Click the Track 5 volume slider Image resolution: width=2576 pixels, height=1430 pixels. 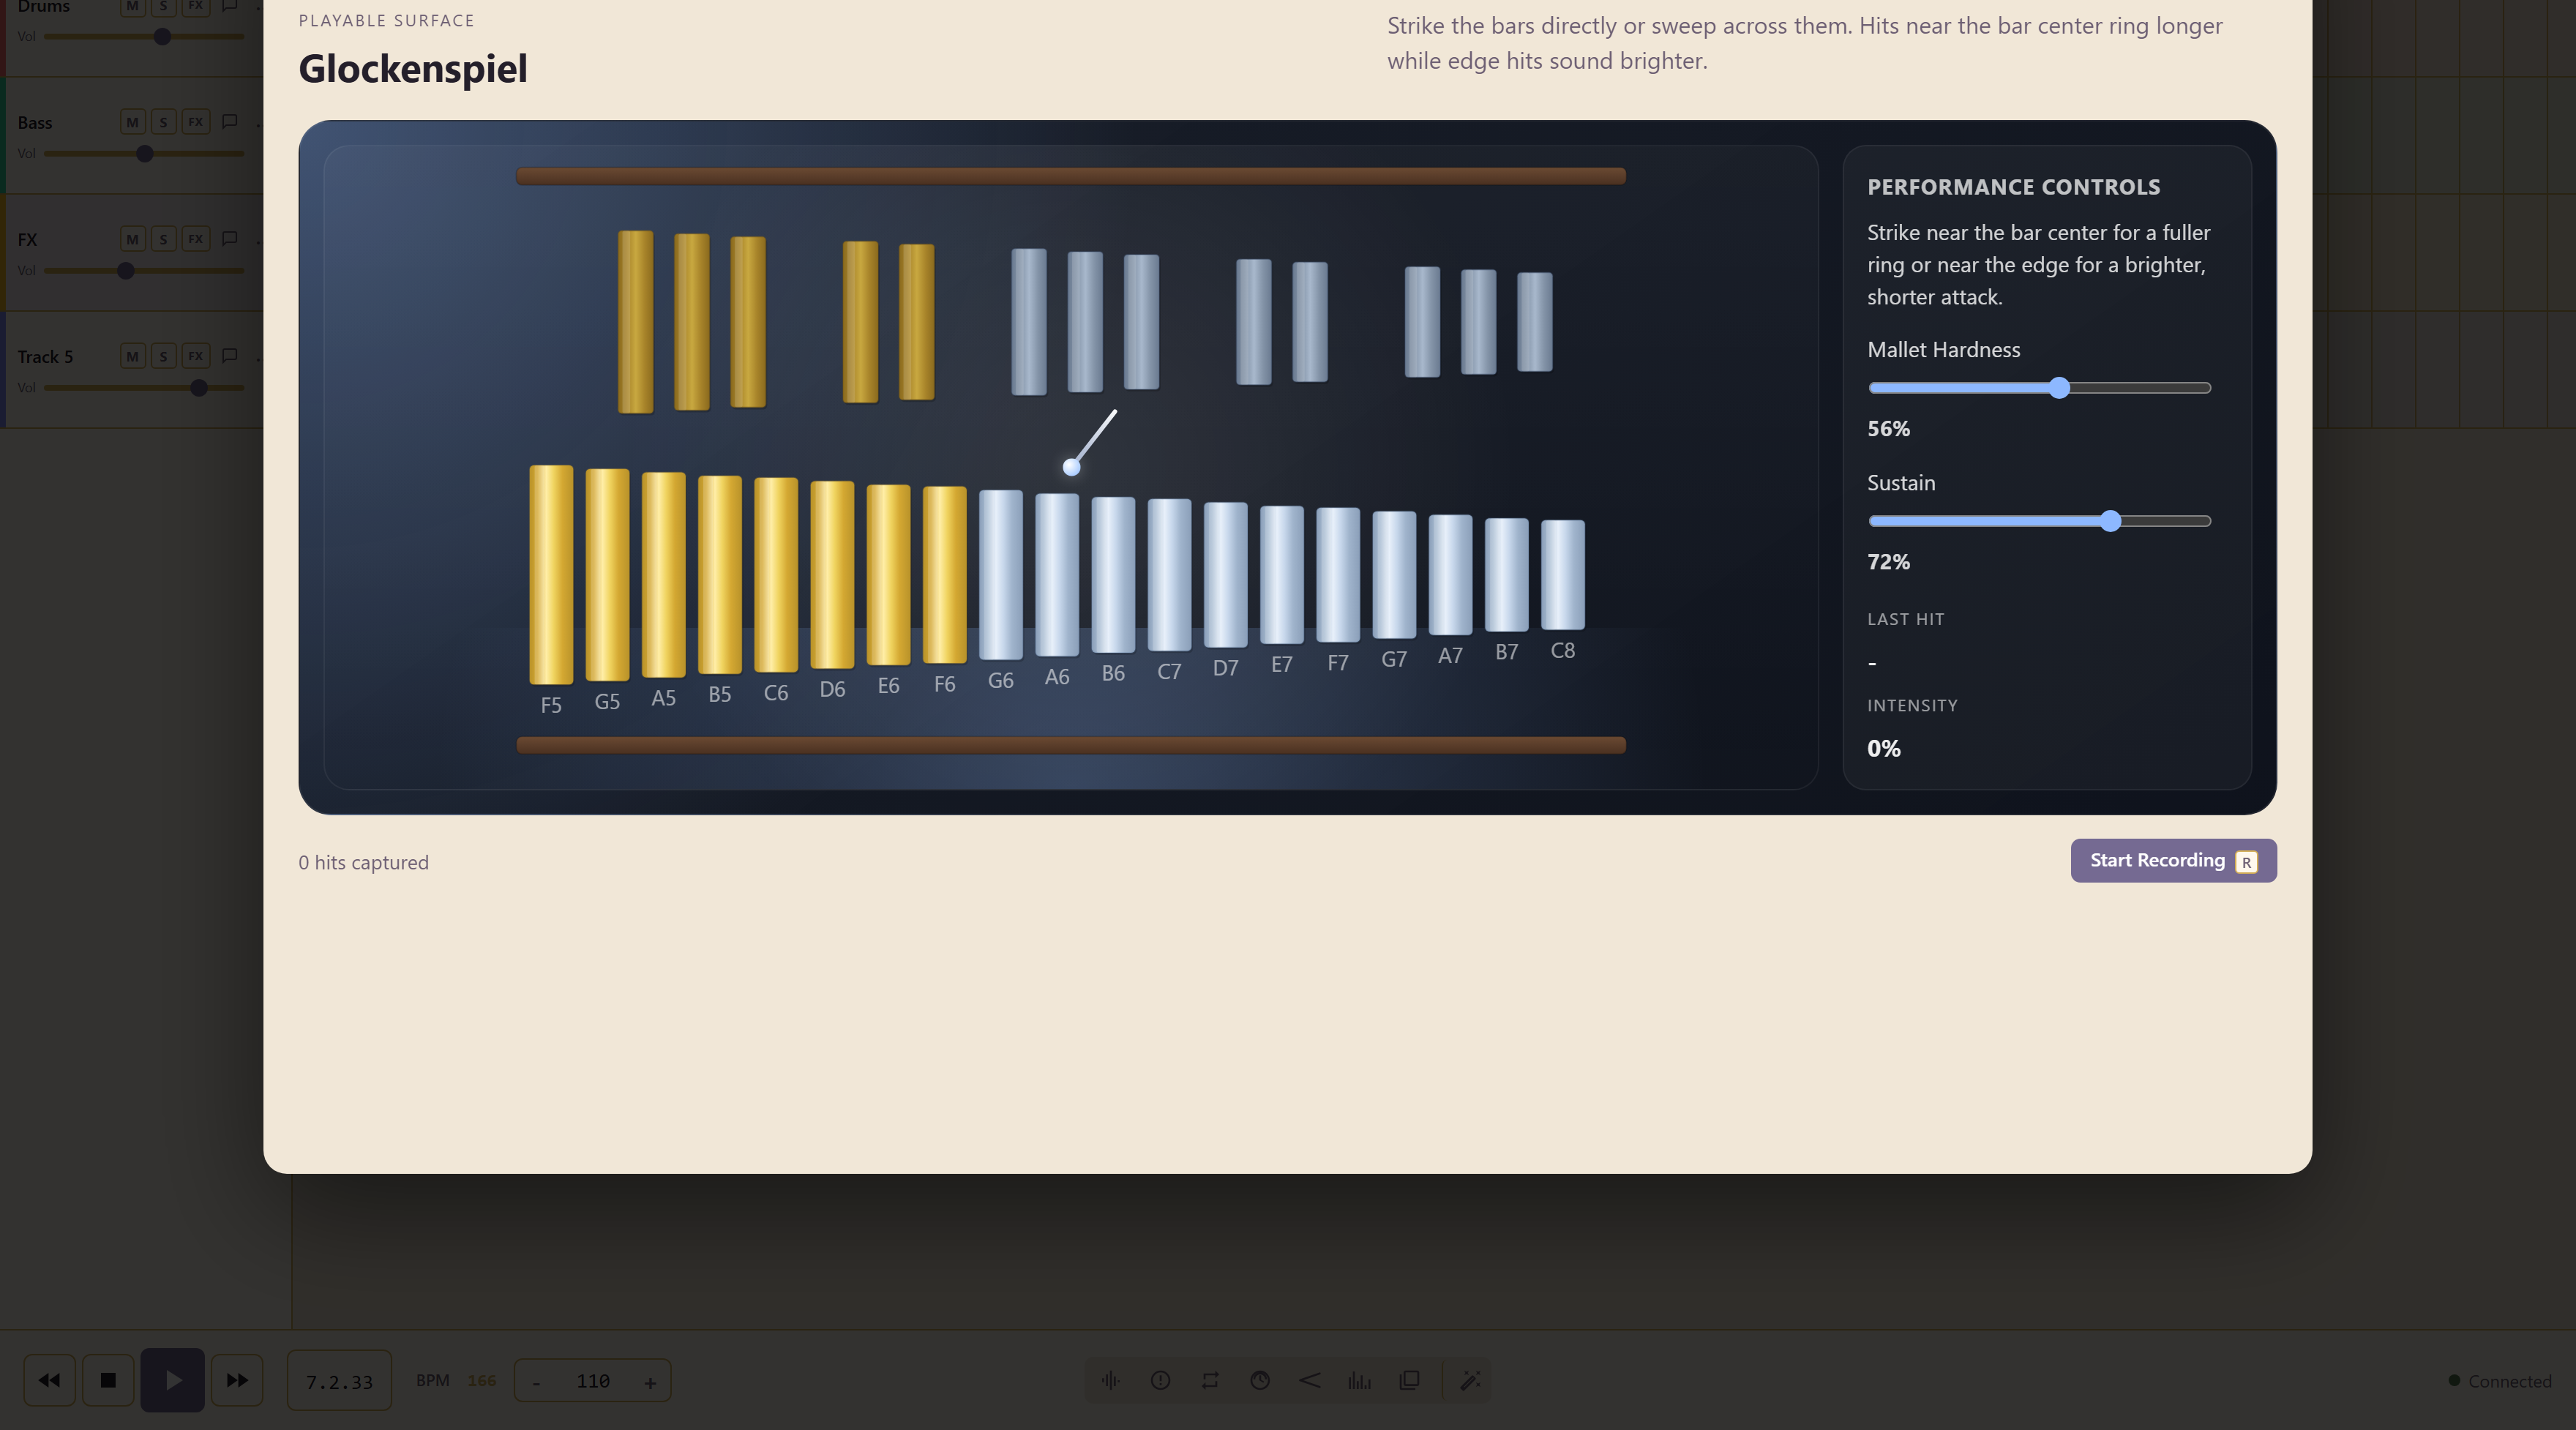[144, 388]
